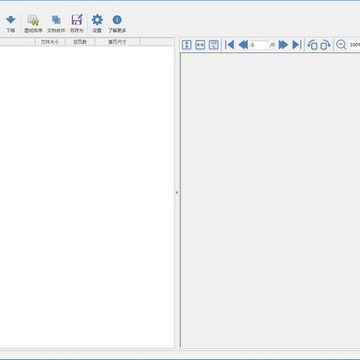
Task: Fit page to width in preview toolbar
Action: pos(200,45)
